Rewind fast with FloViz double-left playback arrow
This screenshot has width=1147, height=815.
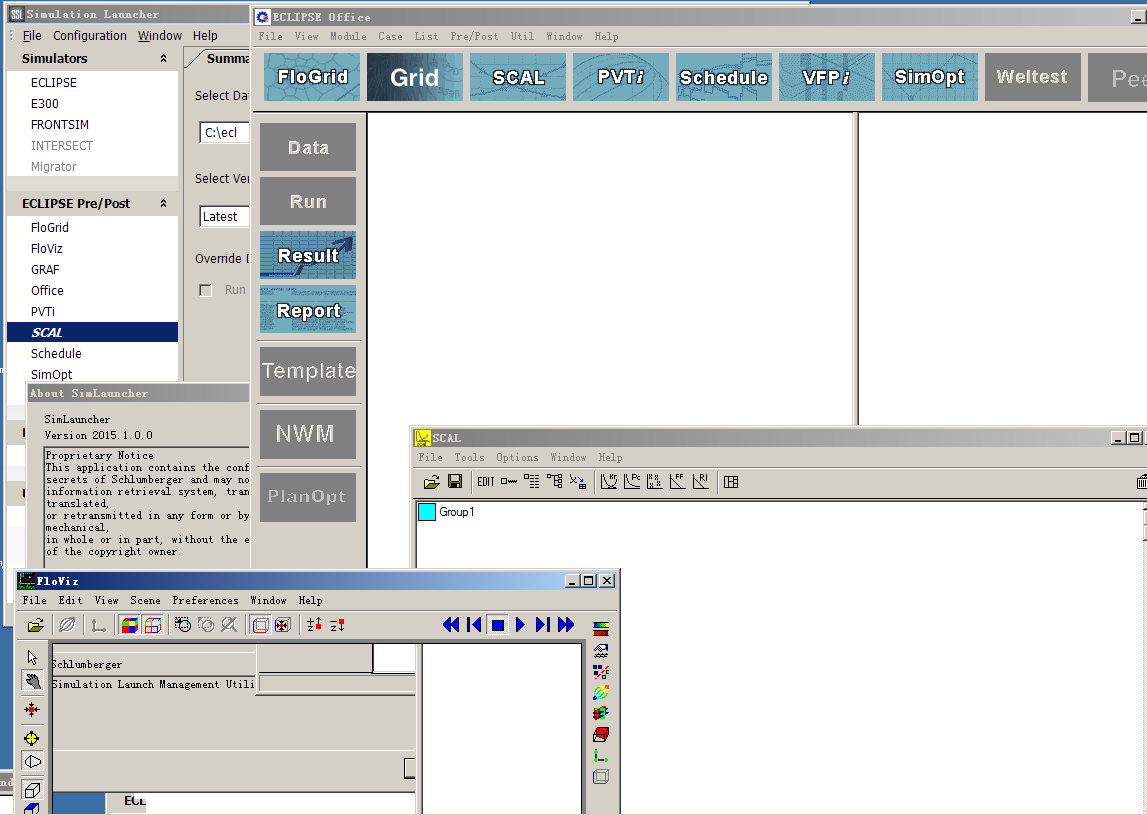451,625
